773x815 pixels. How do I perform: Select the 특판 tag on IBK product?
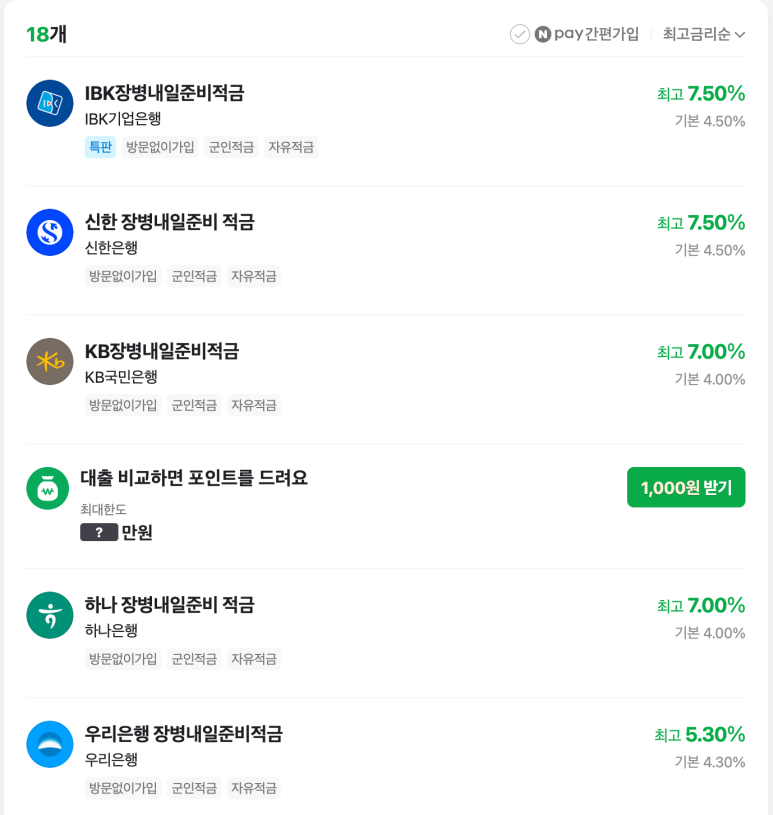coord(100,147)
